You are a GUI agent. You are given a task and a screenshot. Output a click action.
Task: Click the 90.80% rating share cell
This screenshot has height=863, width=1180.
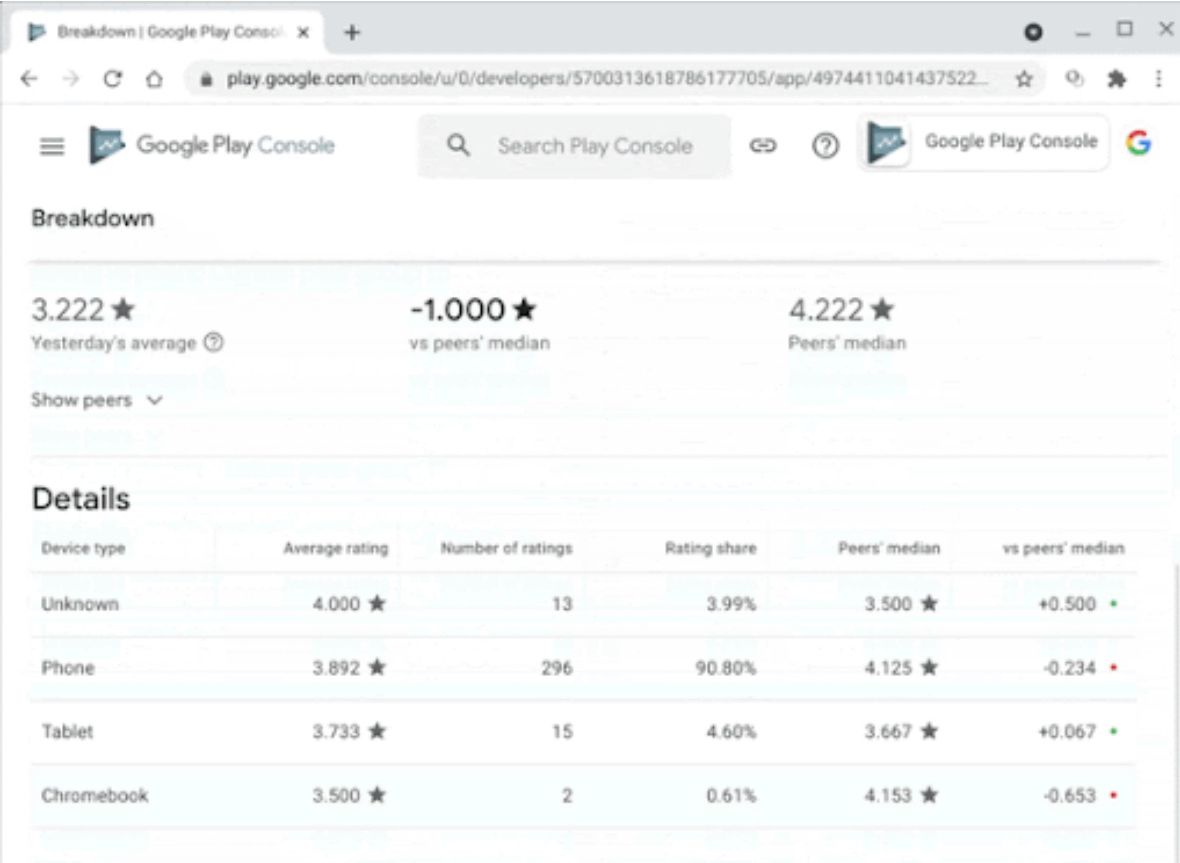(x=725, y=667)
